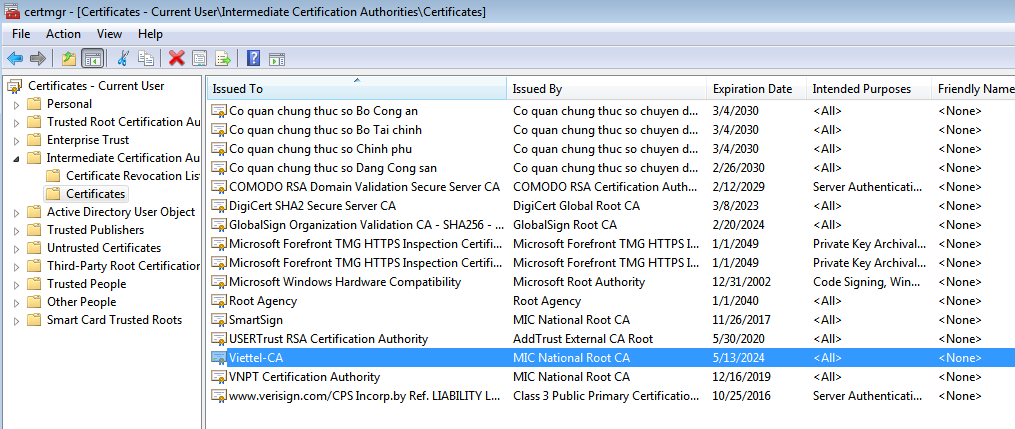The width and height of the screenshot is (1015, 429).
Task: Click folder icon next to Trusted Publishers
Action: tap(34, 230)
